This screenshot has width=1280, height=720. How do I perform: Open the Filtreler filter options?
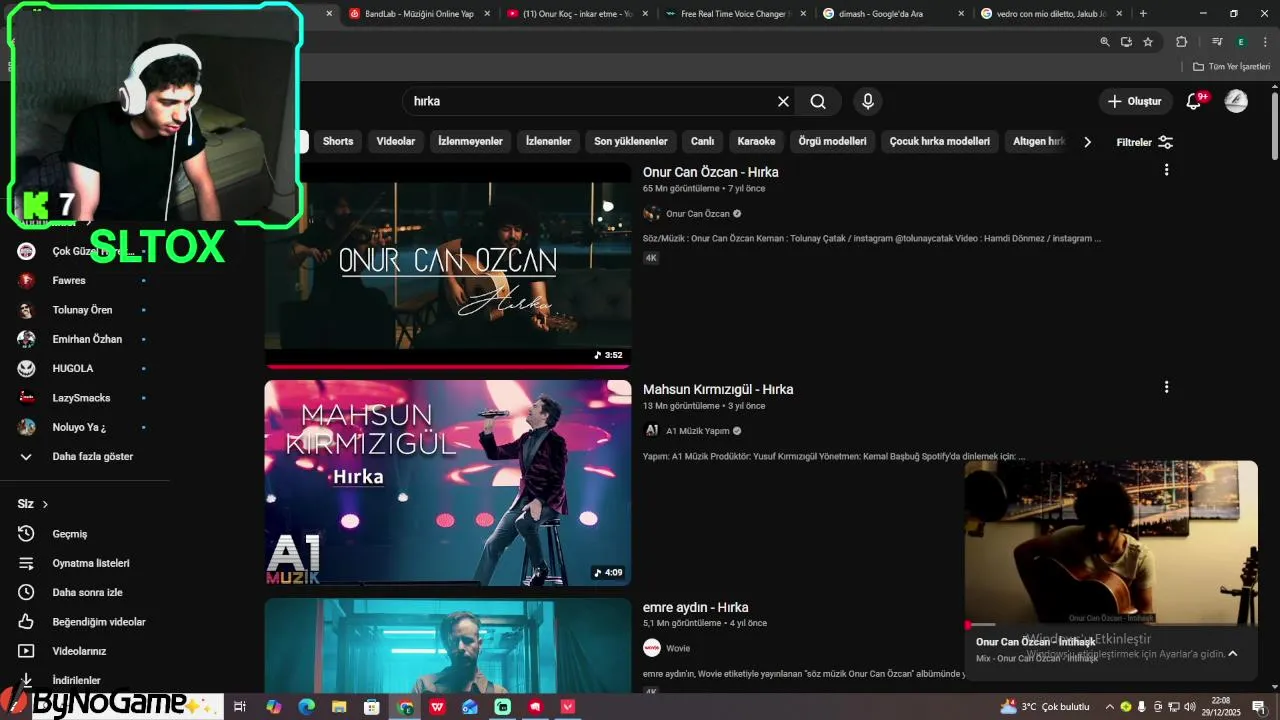[1145, 142]
